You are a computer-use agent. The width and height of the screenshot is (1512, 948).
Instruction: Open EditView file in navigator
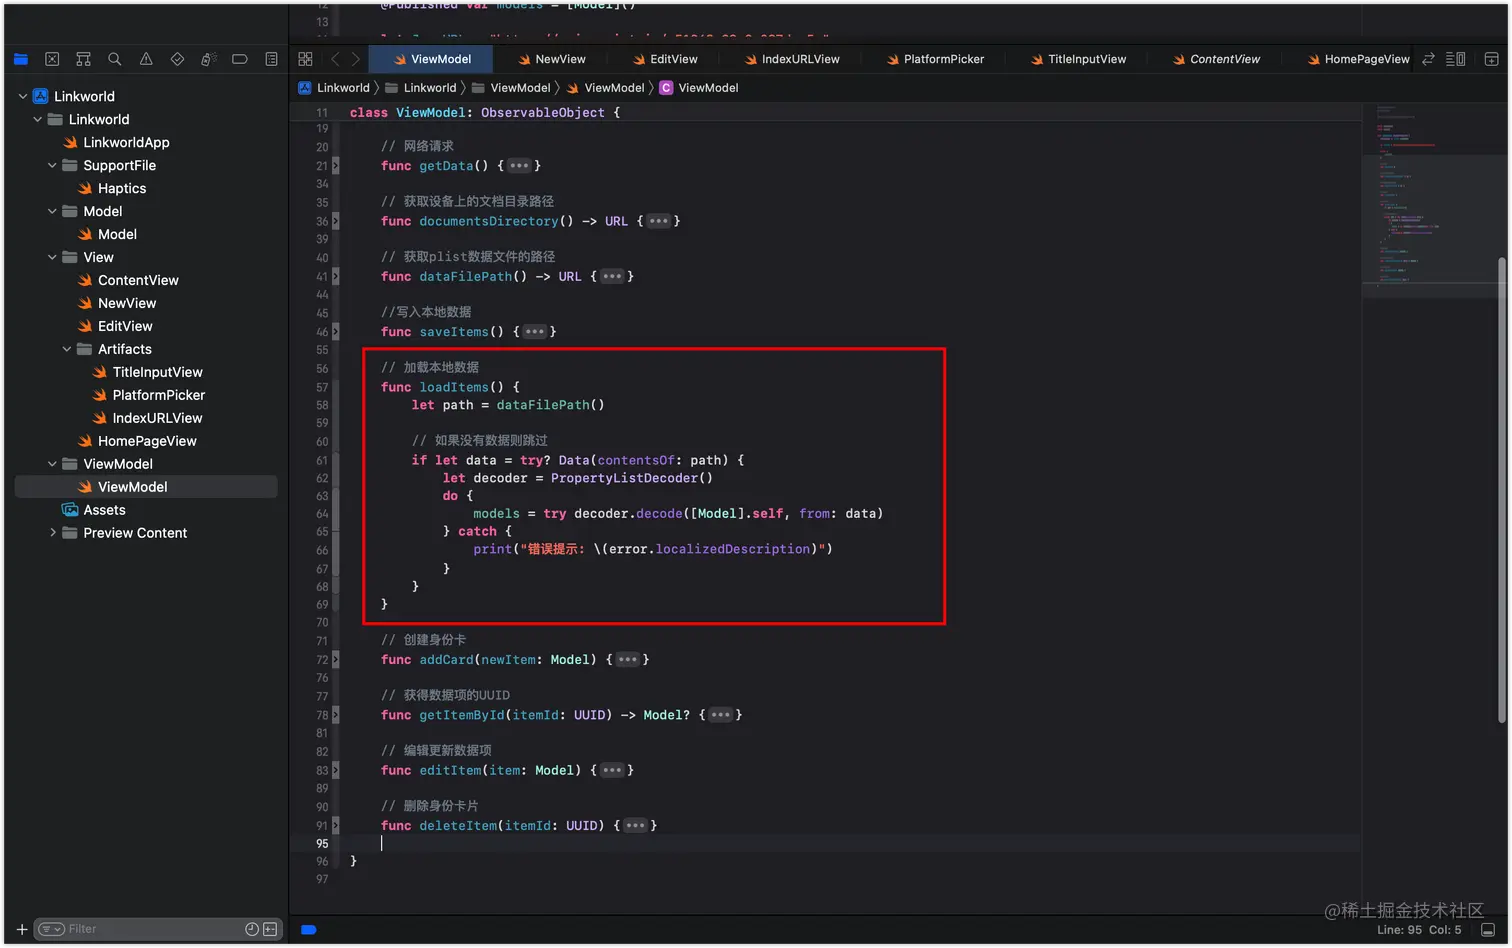coord(125,326)
